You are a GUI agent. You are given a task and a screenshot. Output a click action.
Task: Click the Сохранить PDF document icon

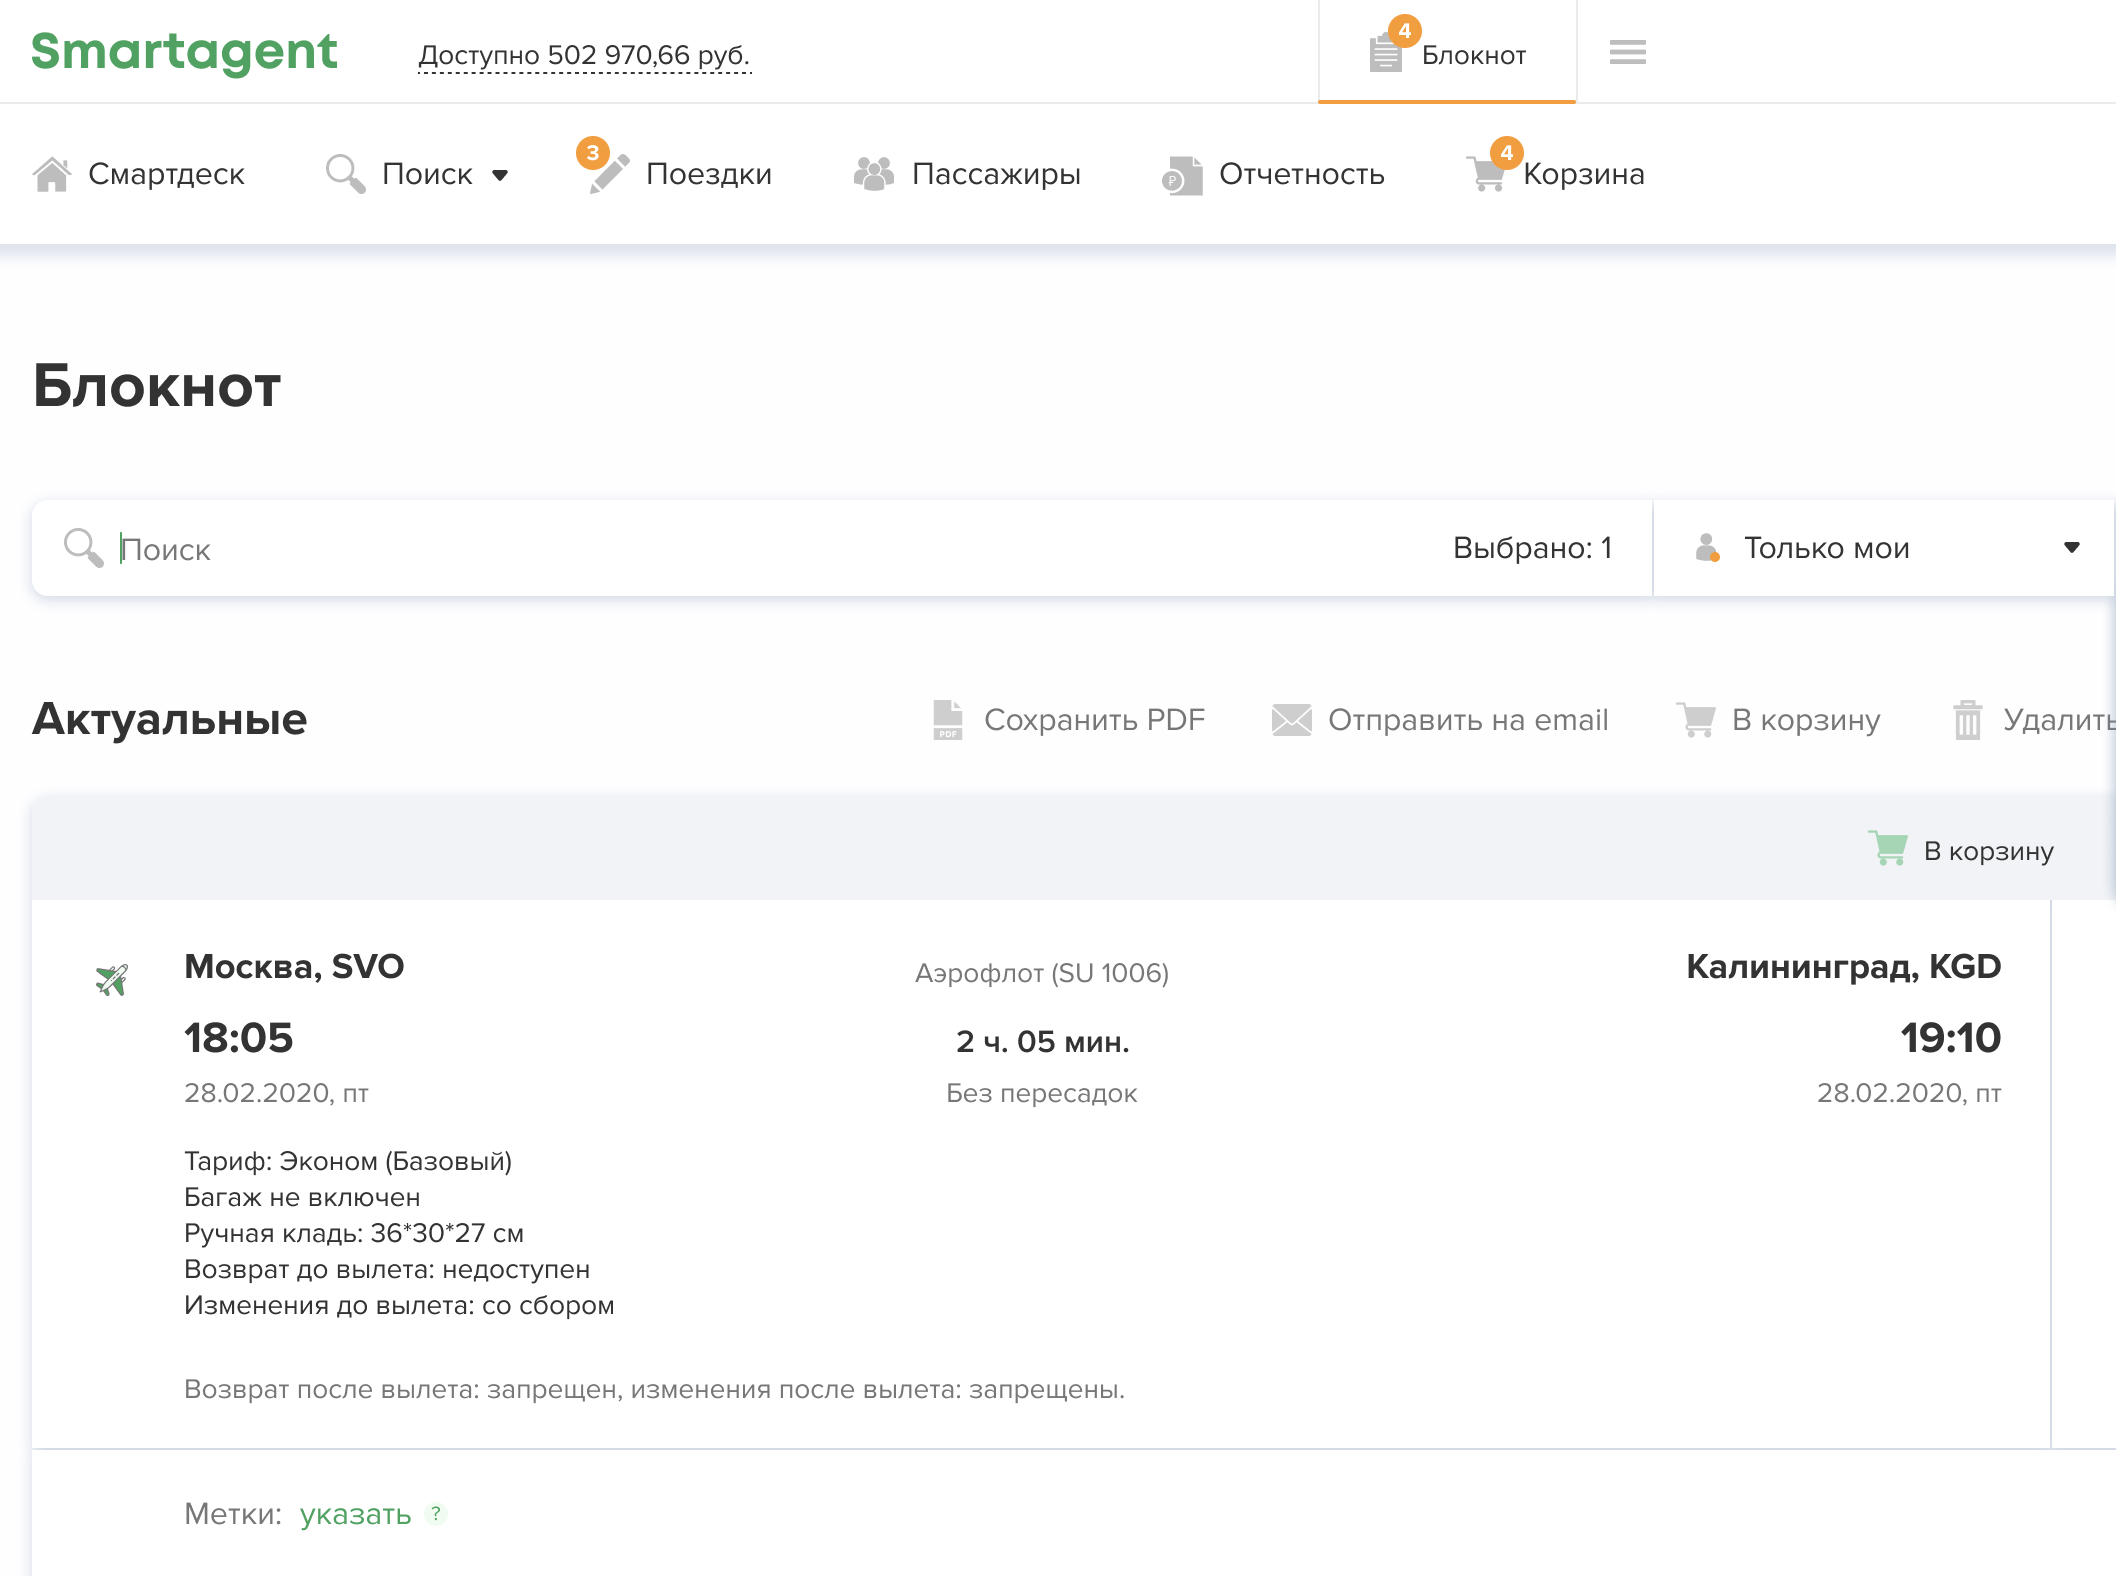[947, 720]
